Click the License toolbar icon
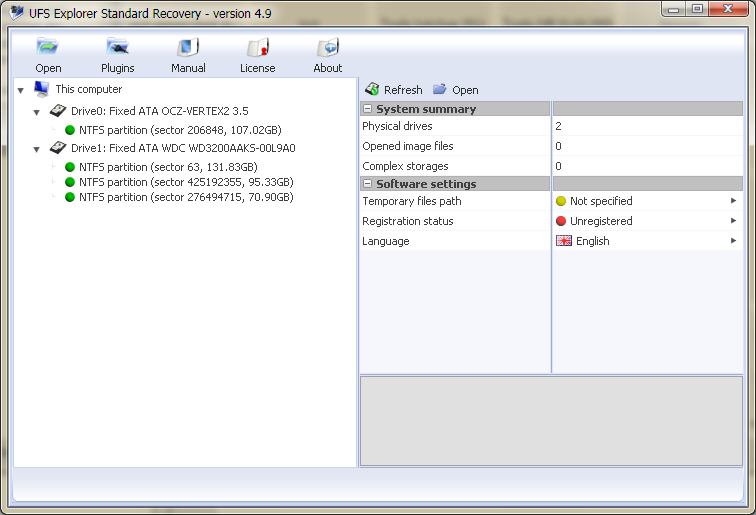Image resolution: width=756 pixels, height=515 pixels. (x=257, y=48)
